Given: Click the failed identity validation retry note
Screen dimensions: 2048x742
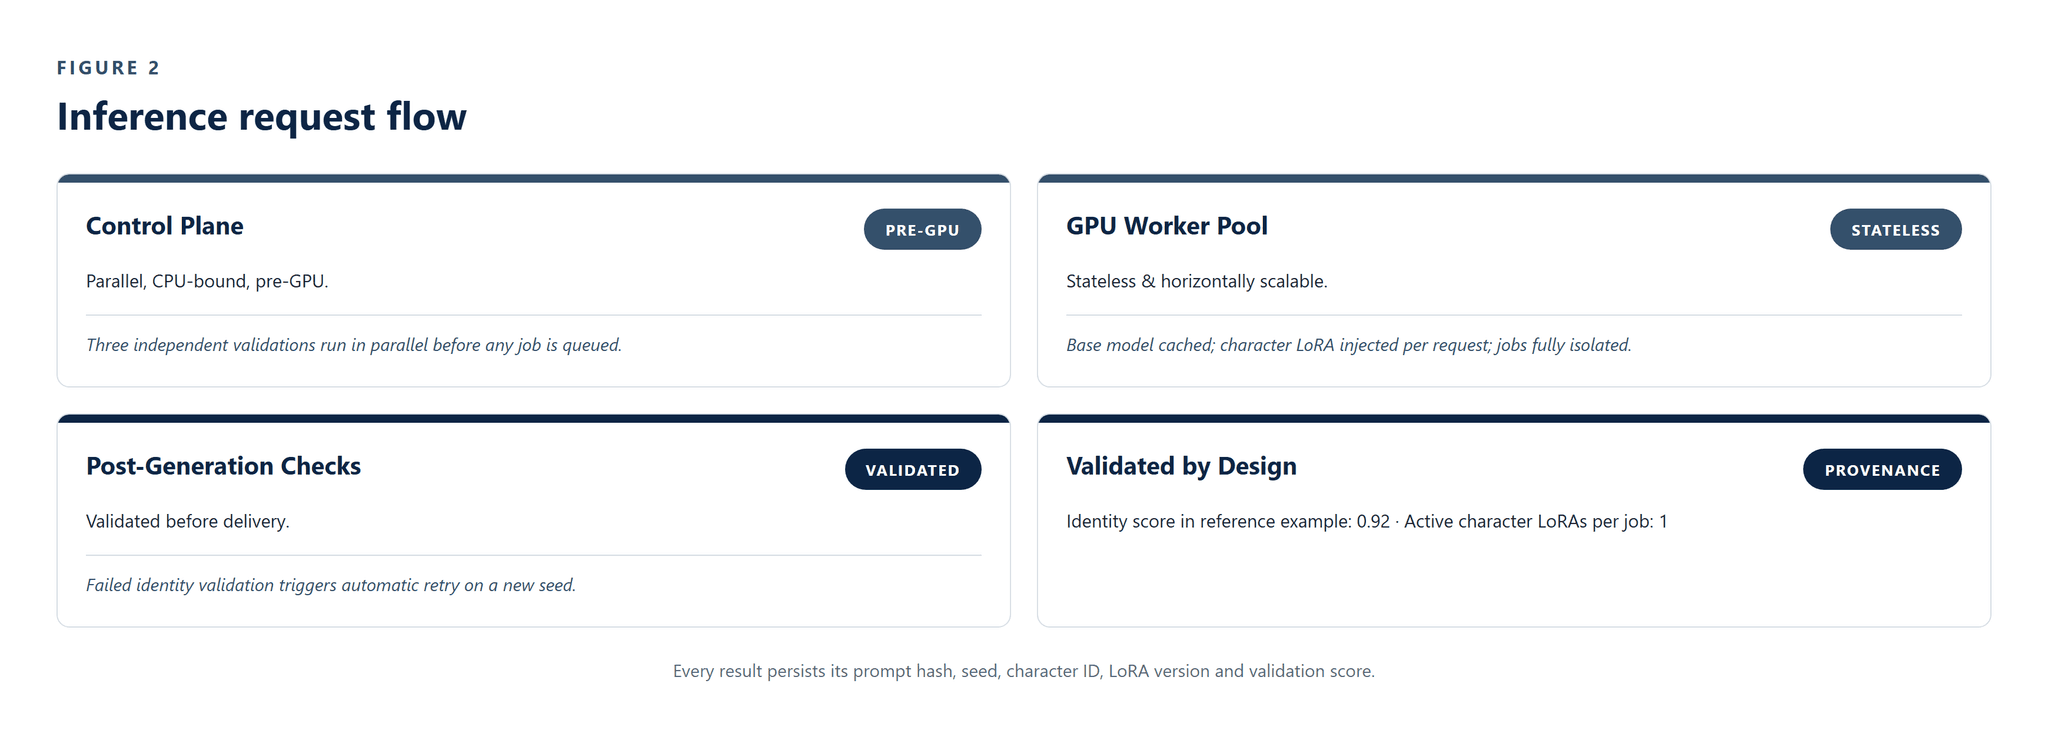Looking at the screenshot, I should pyautogui.click(x=331, y=585).
